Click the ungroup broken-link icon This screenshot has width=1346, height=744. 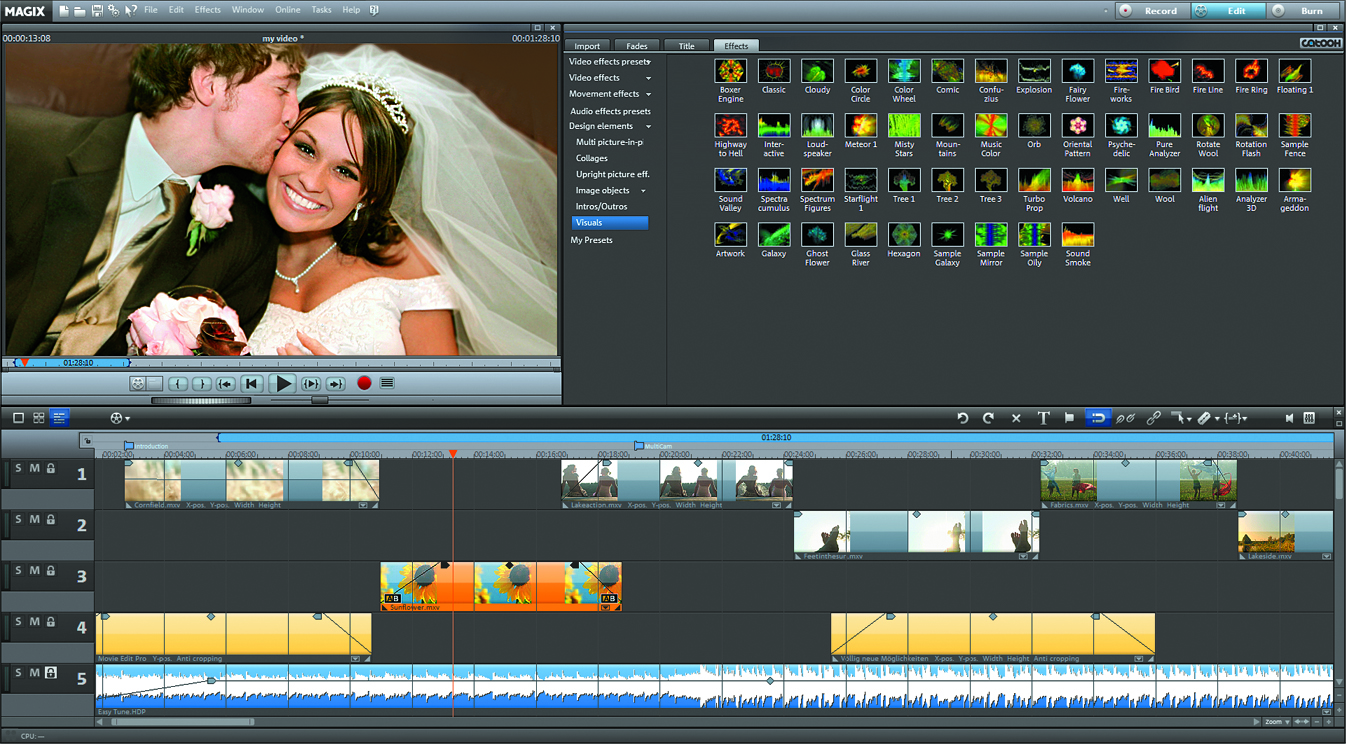1126,418
